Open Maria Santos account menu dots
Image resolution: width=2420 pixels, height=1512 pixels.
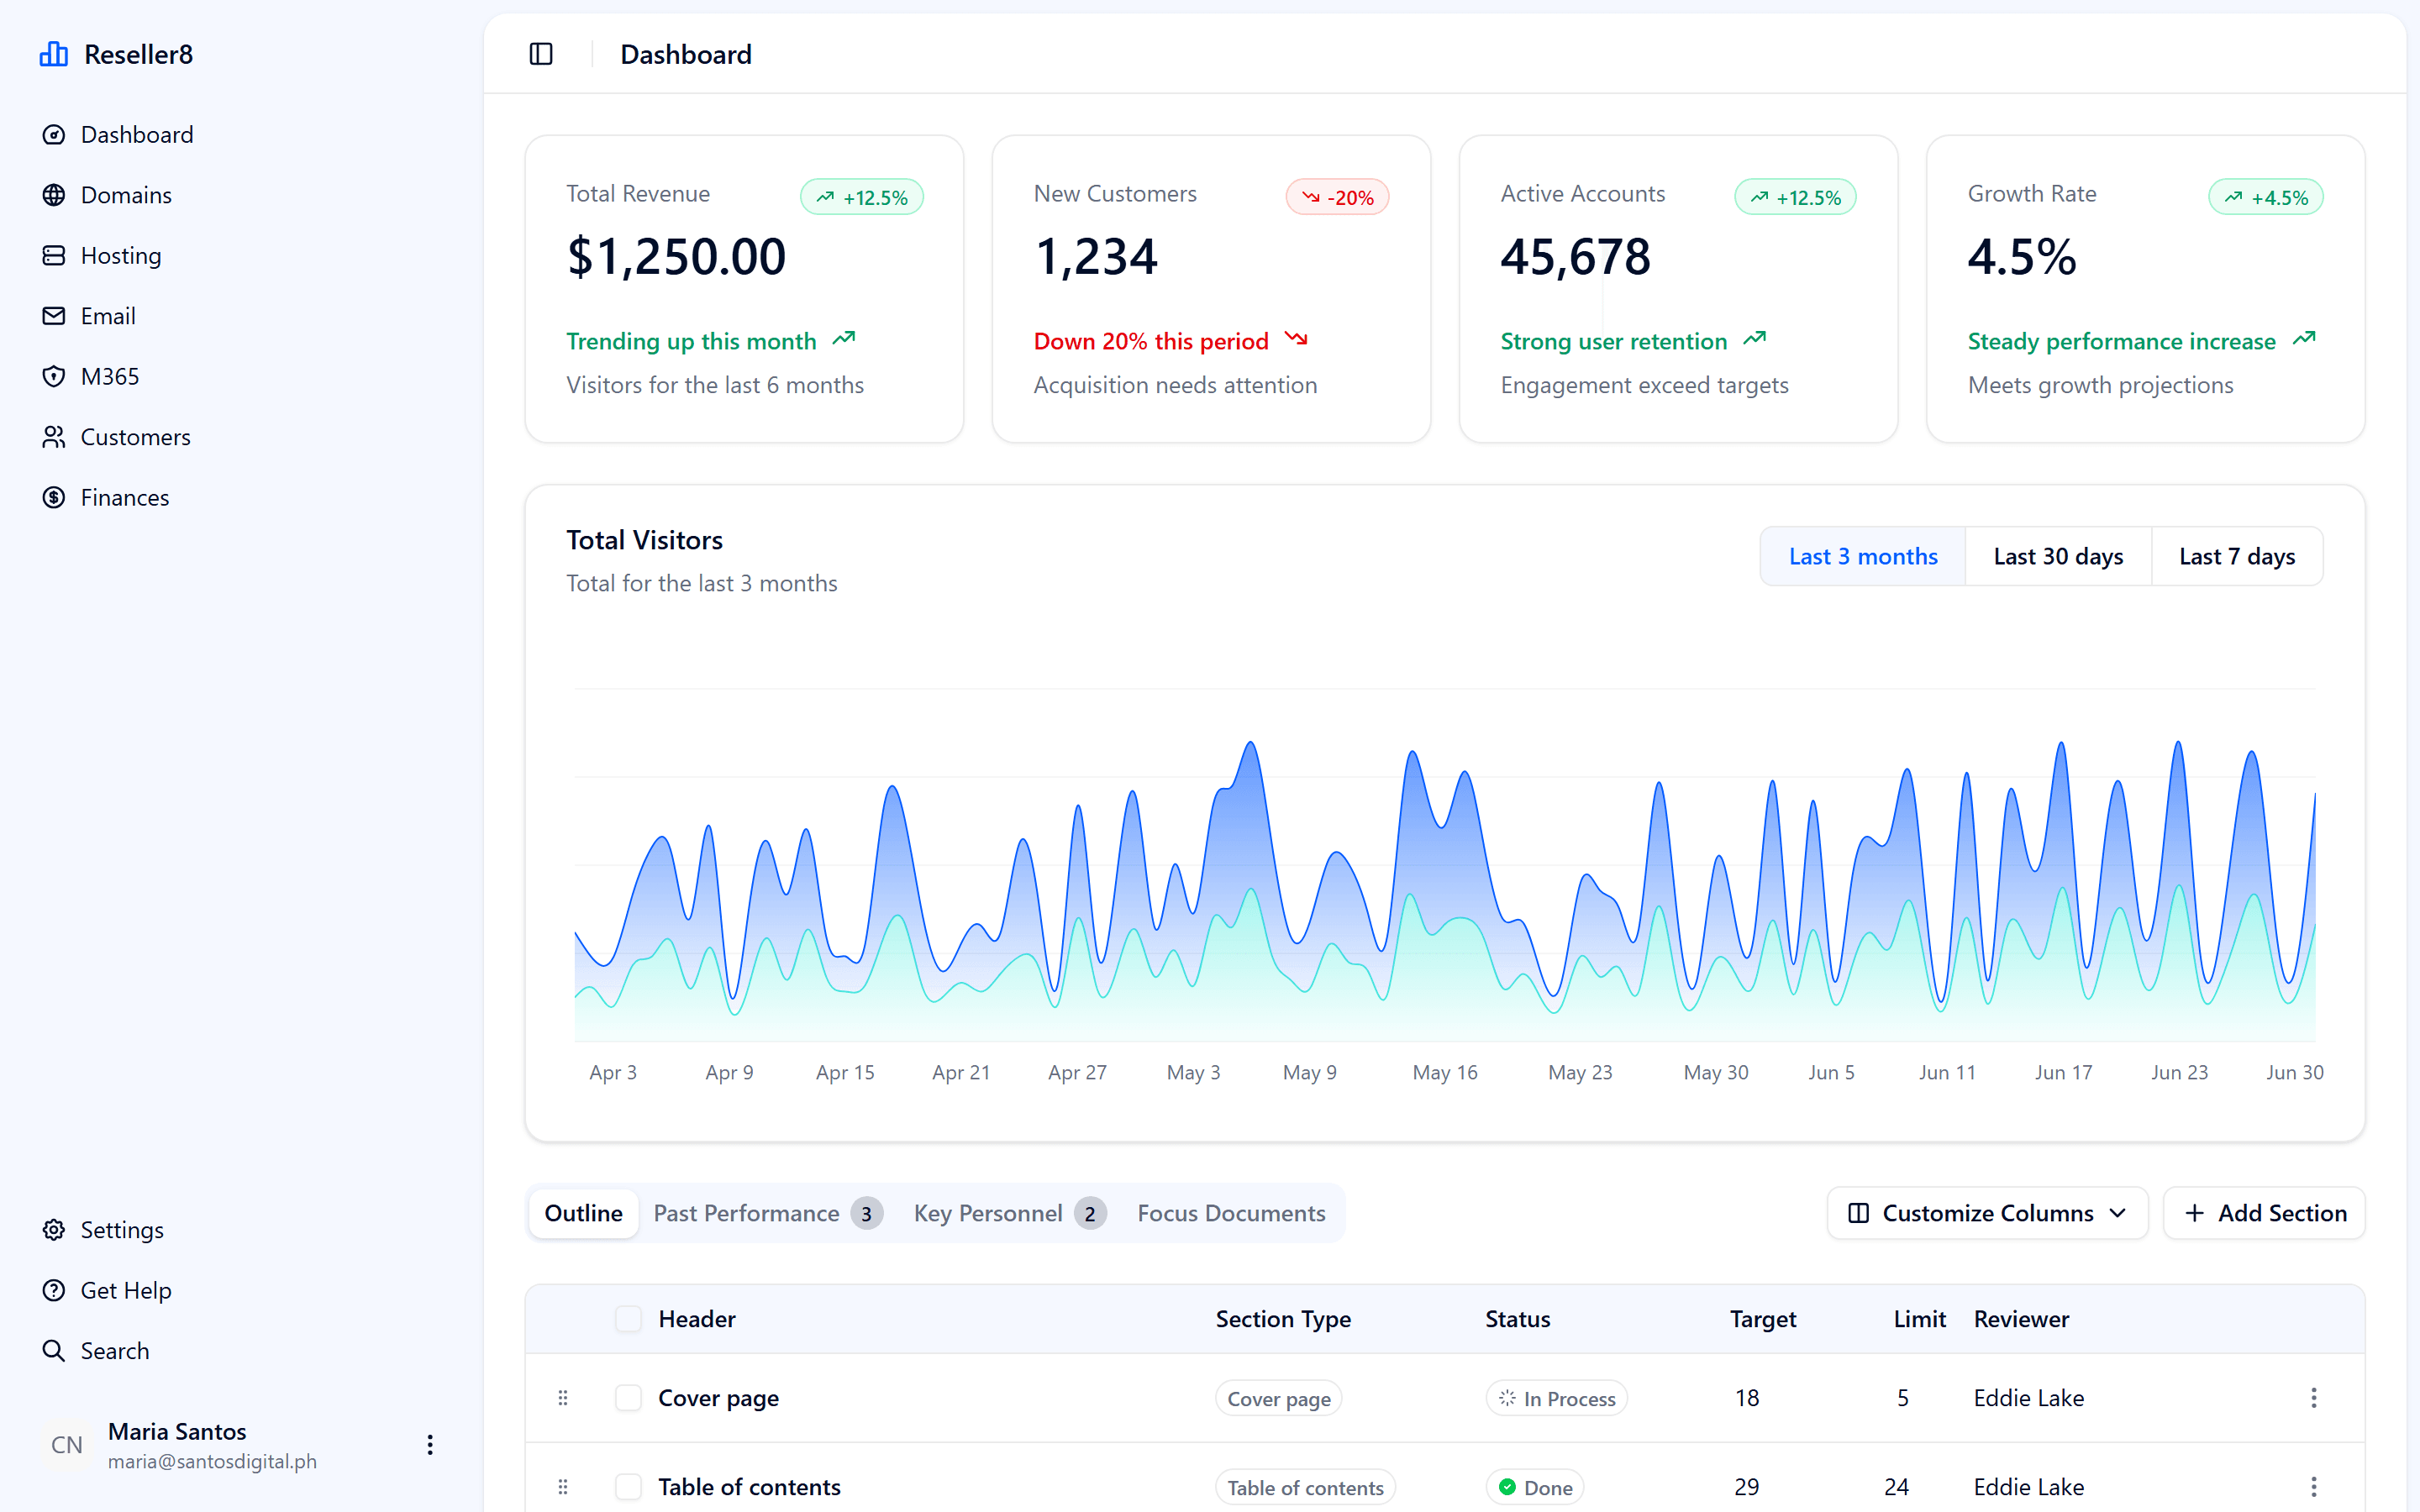pyautogui.click(x=430, y=1445)
